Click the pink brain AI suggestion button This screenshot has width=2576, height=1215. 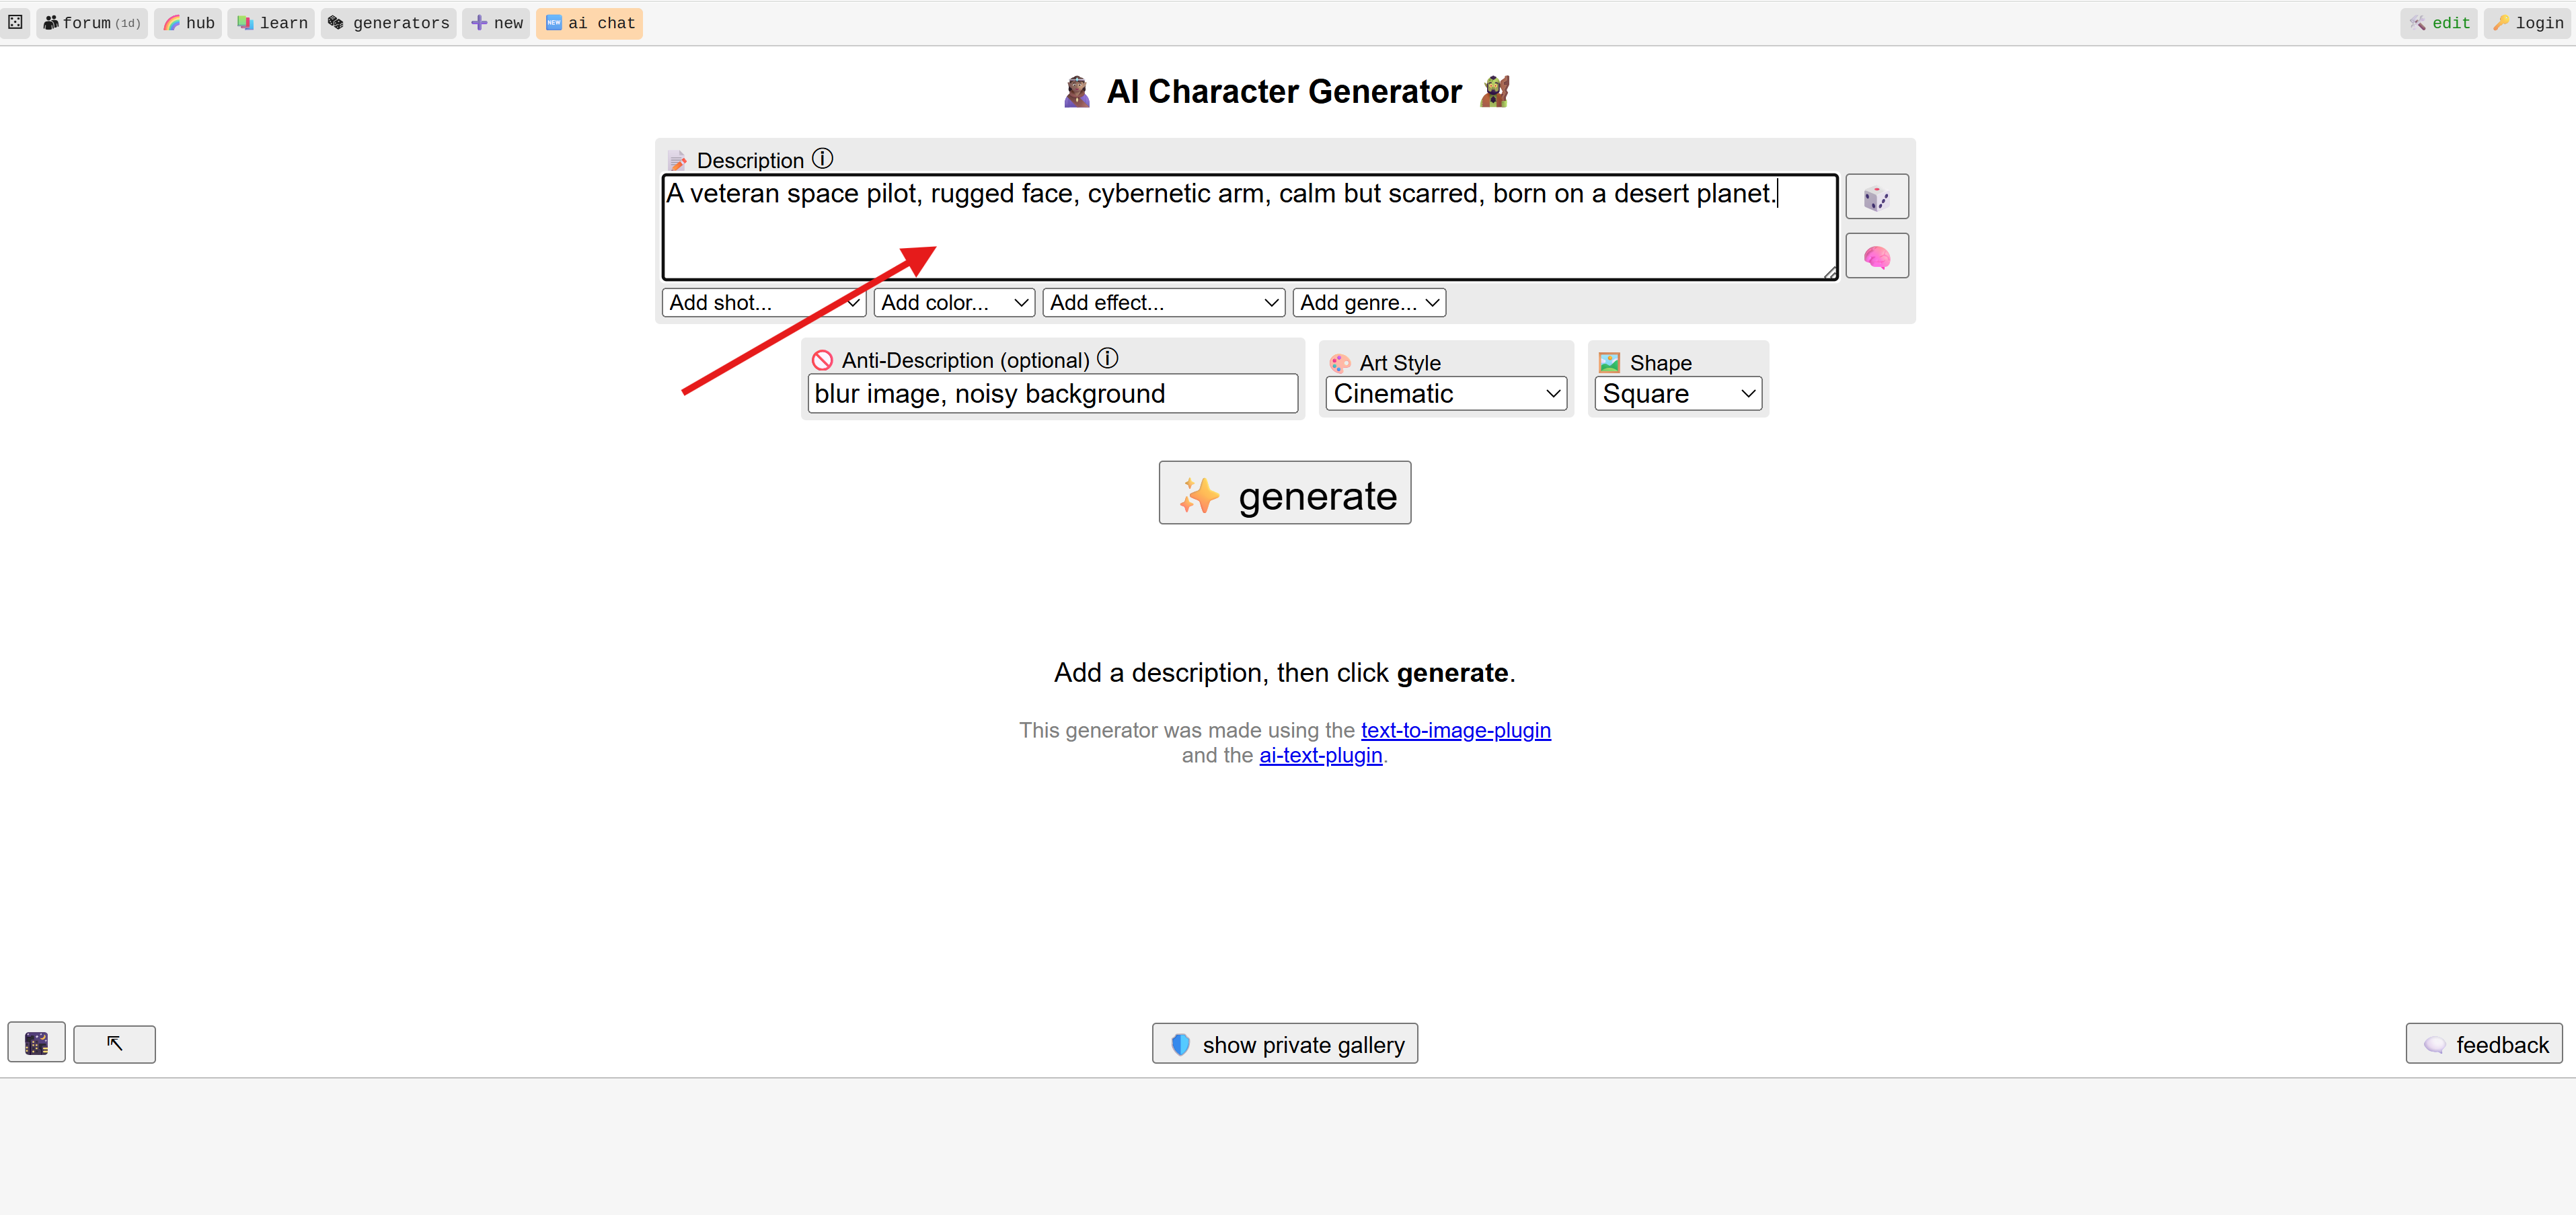coord(1876,257)
